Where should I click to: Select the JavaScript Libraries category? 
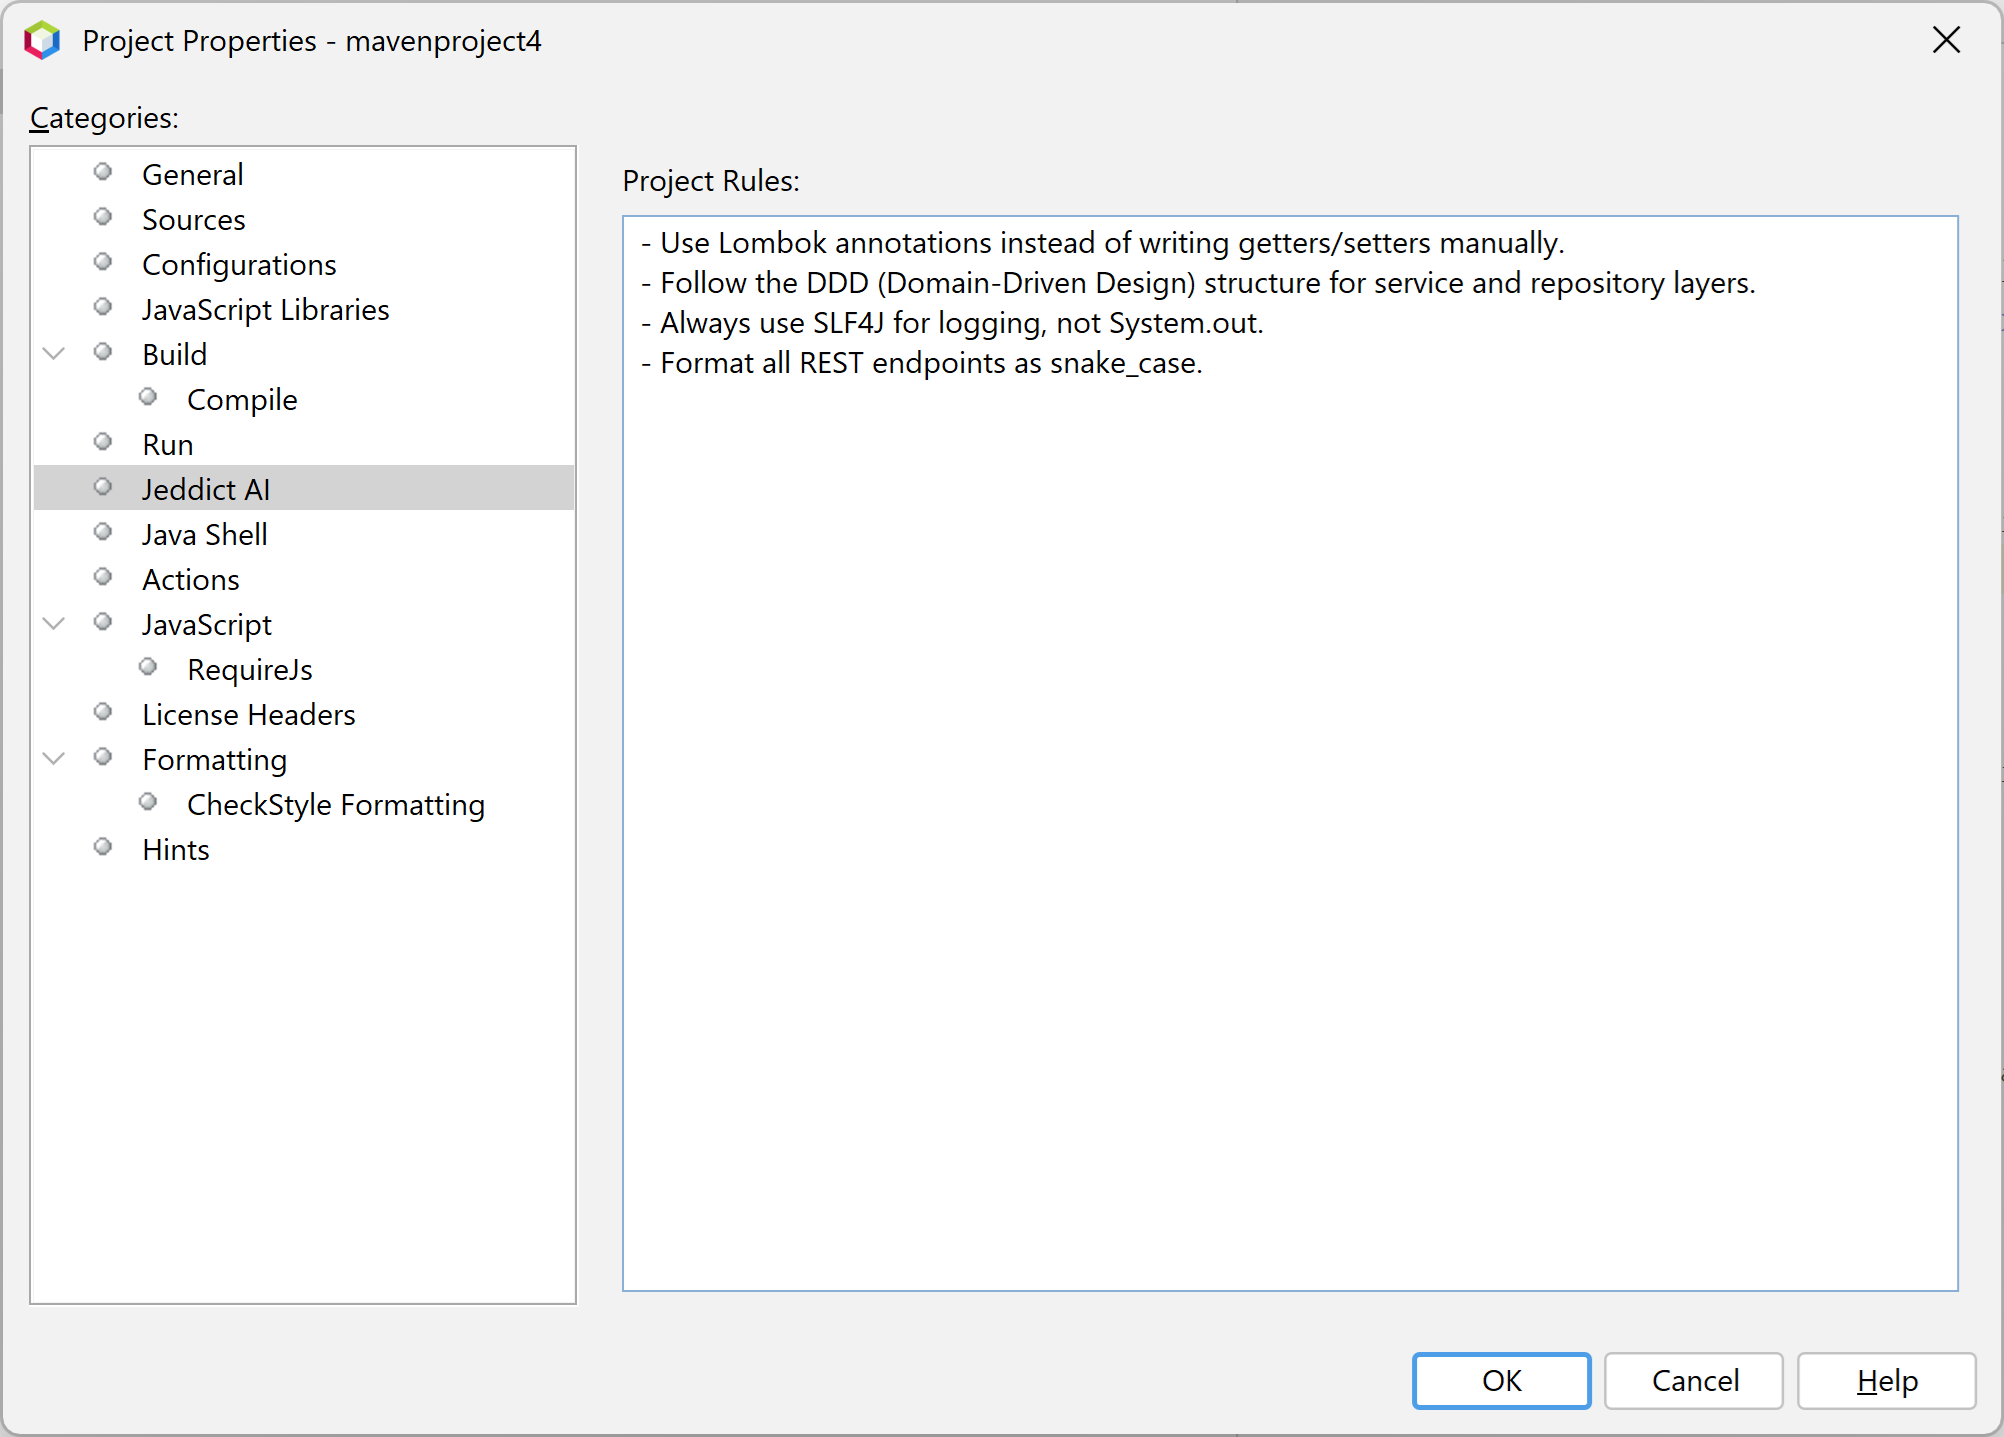tap(265, 310)
